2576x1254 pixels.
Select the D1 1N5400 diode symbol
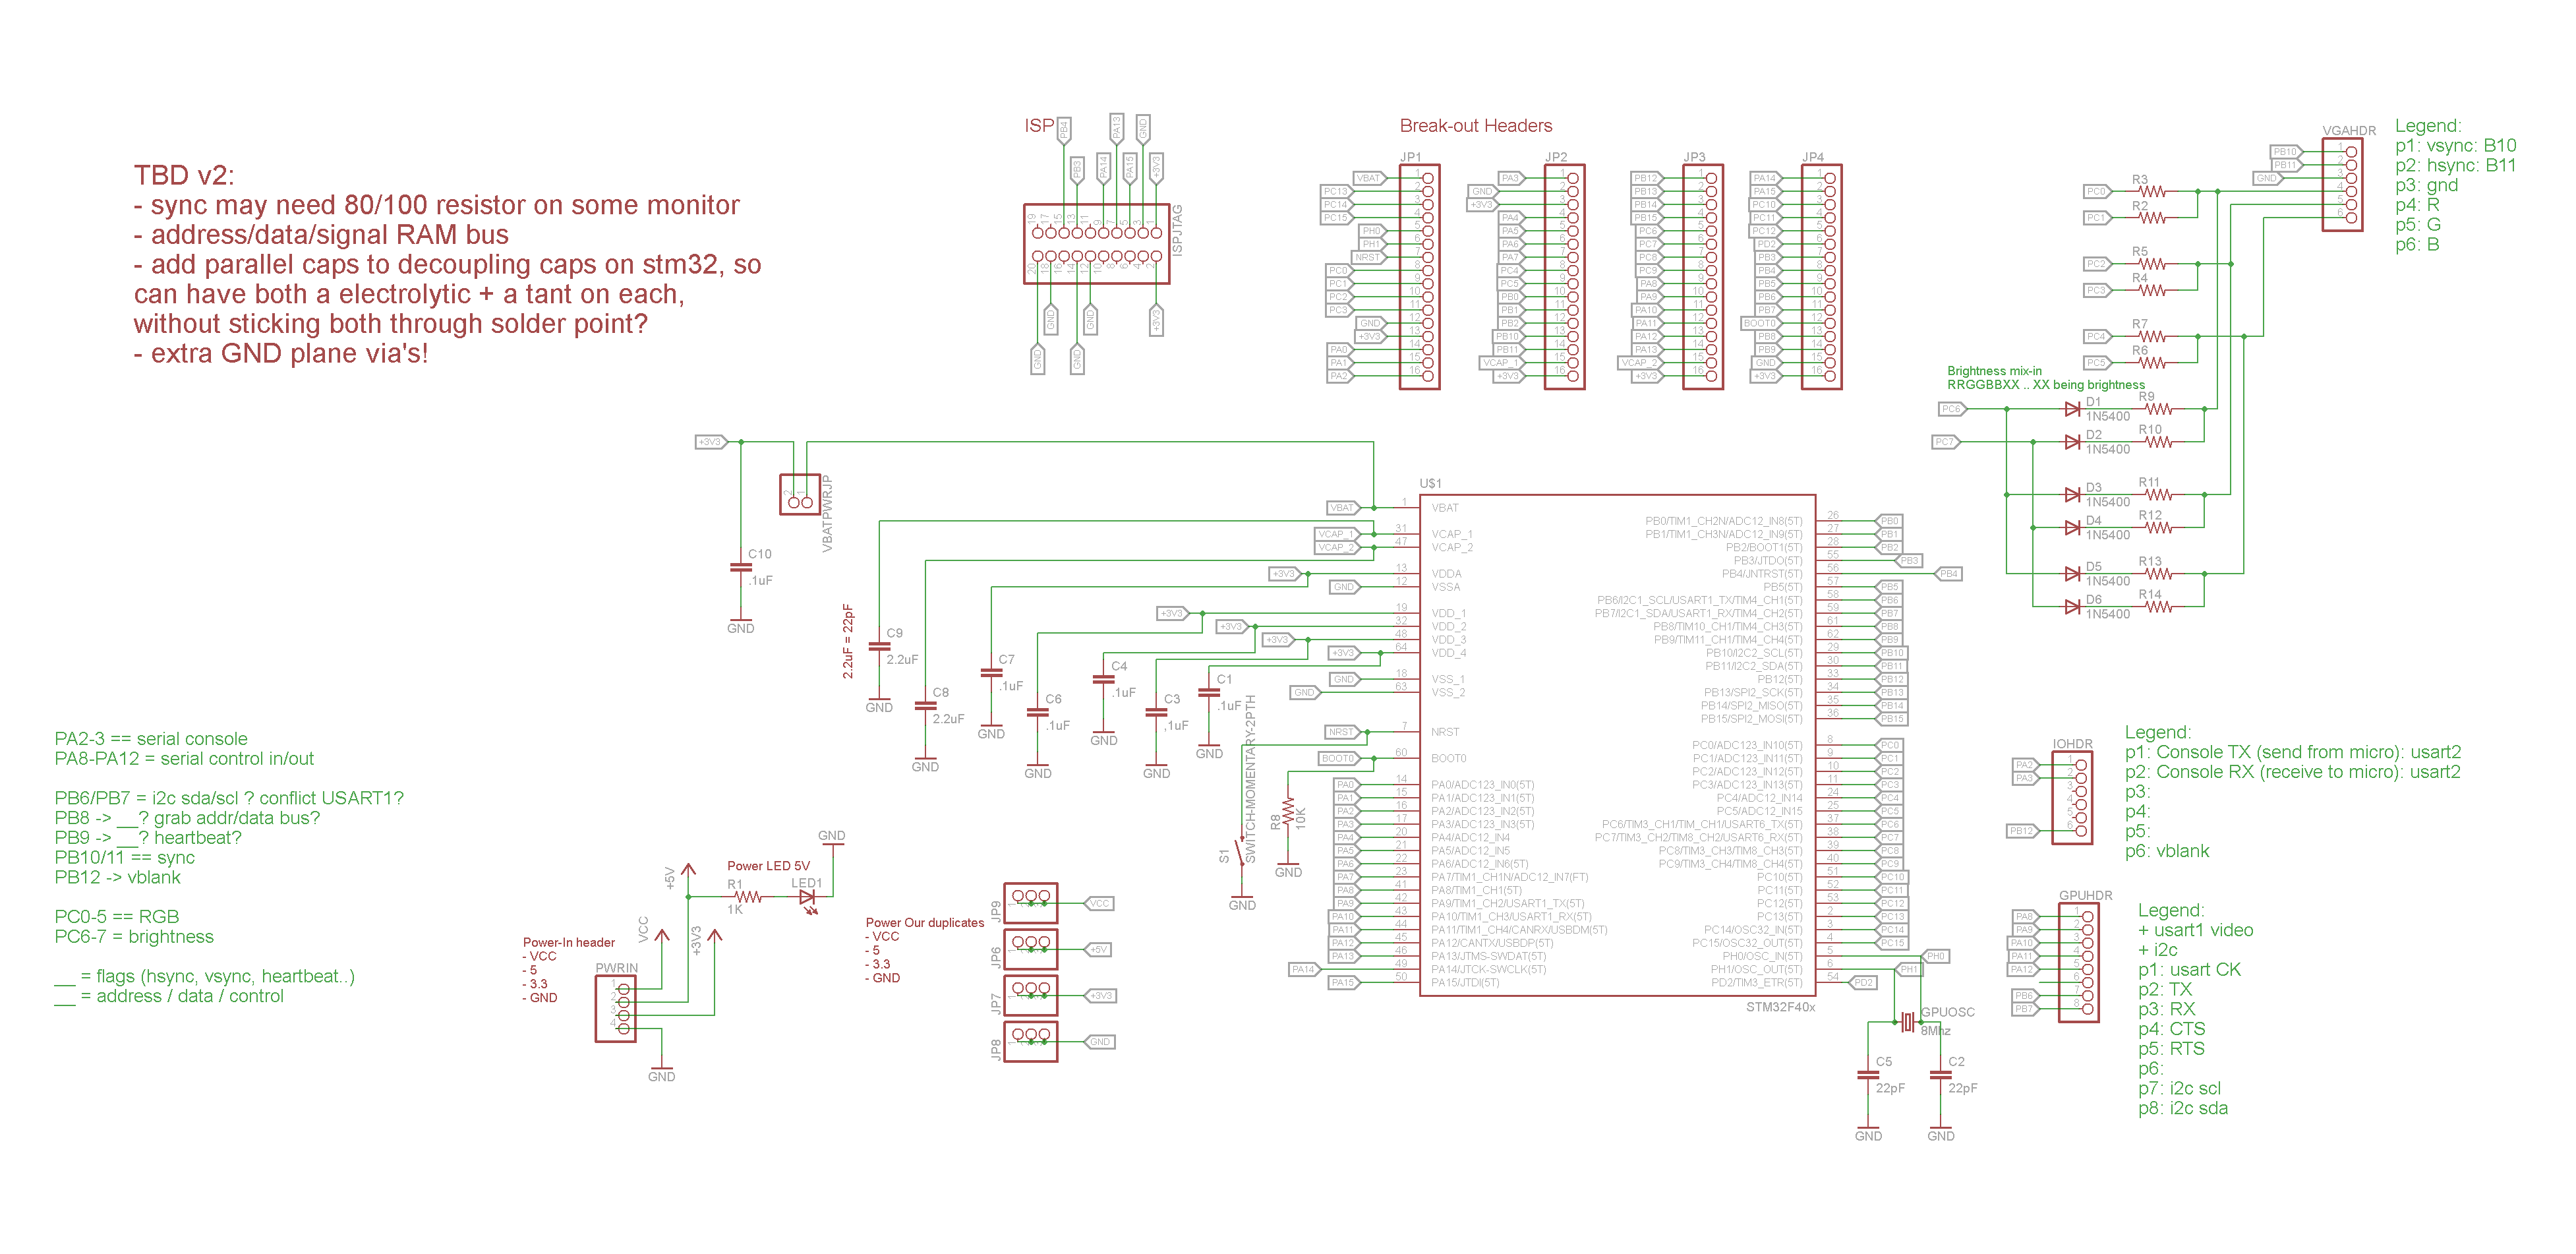[x=2072, y=409]
